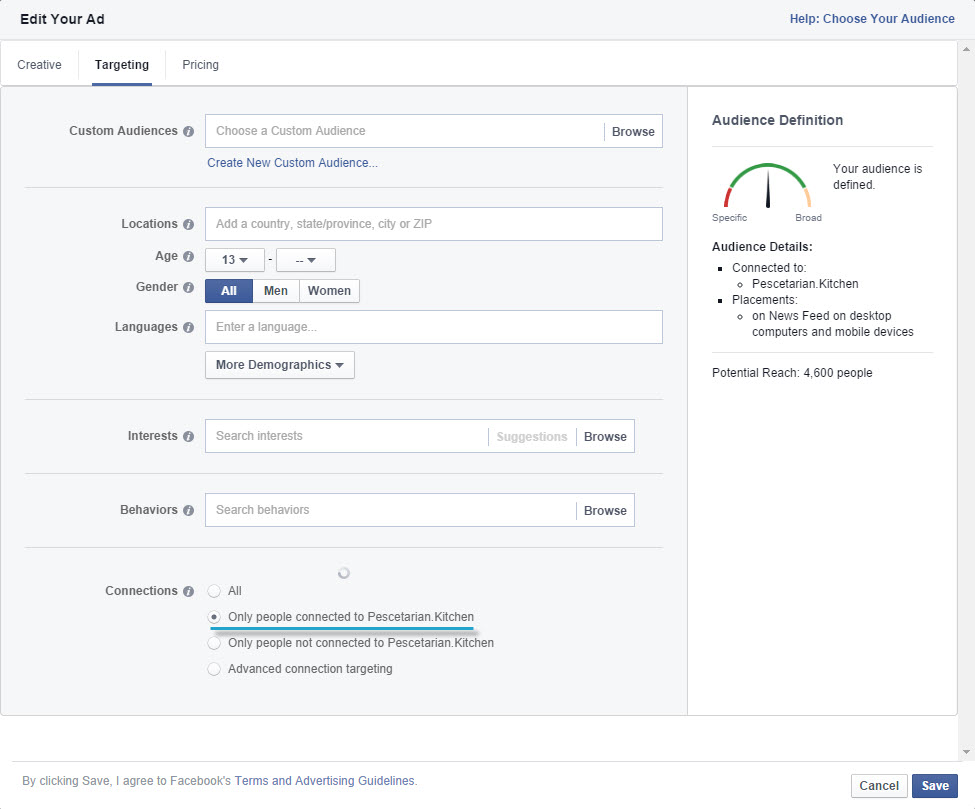
Task: Choose All gender toggle
Action: click(229, 290)
